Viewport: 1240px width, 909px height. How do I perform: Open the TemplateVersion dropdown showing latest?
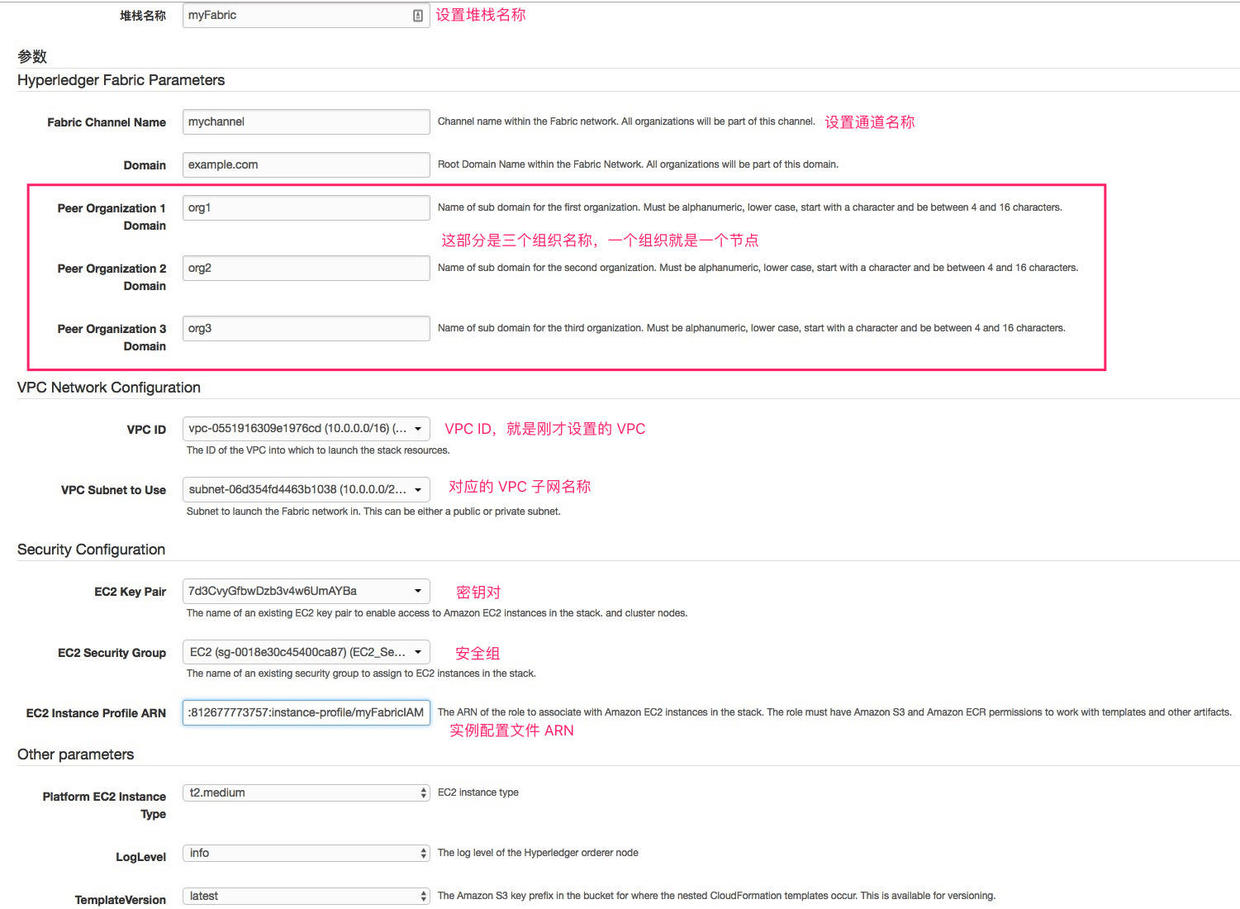point(306,896)
